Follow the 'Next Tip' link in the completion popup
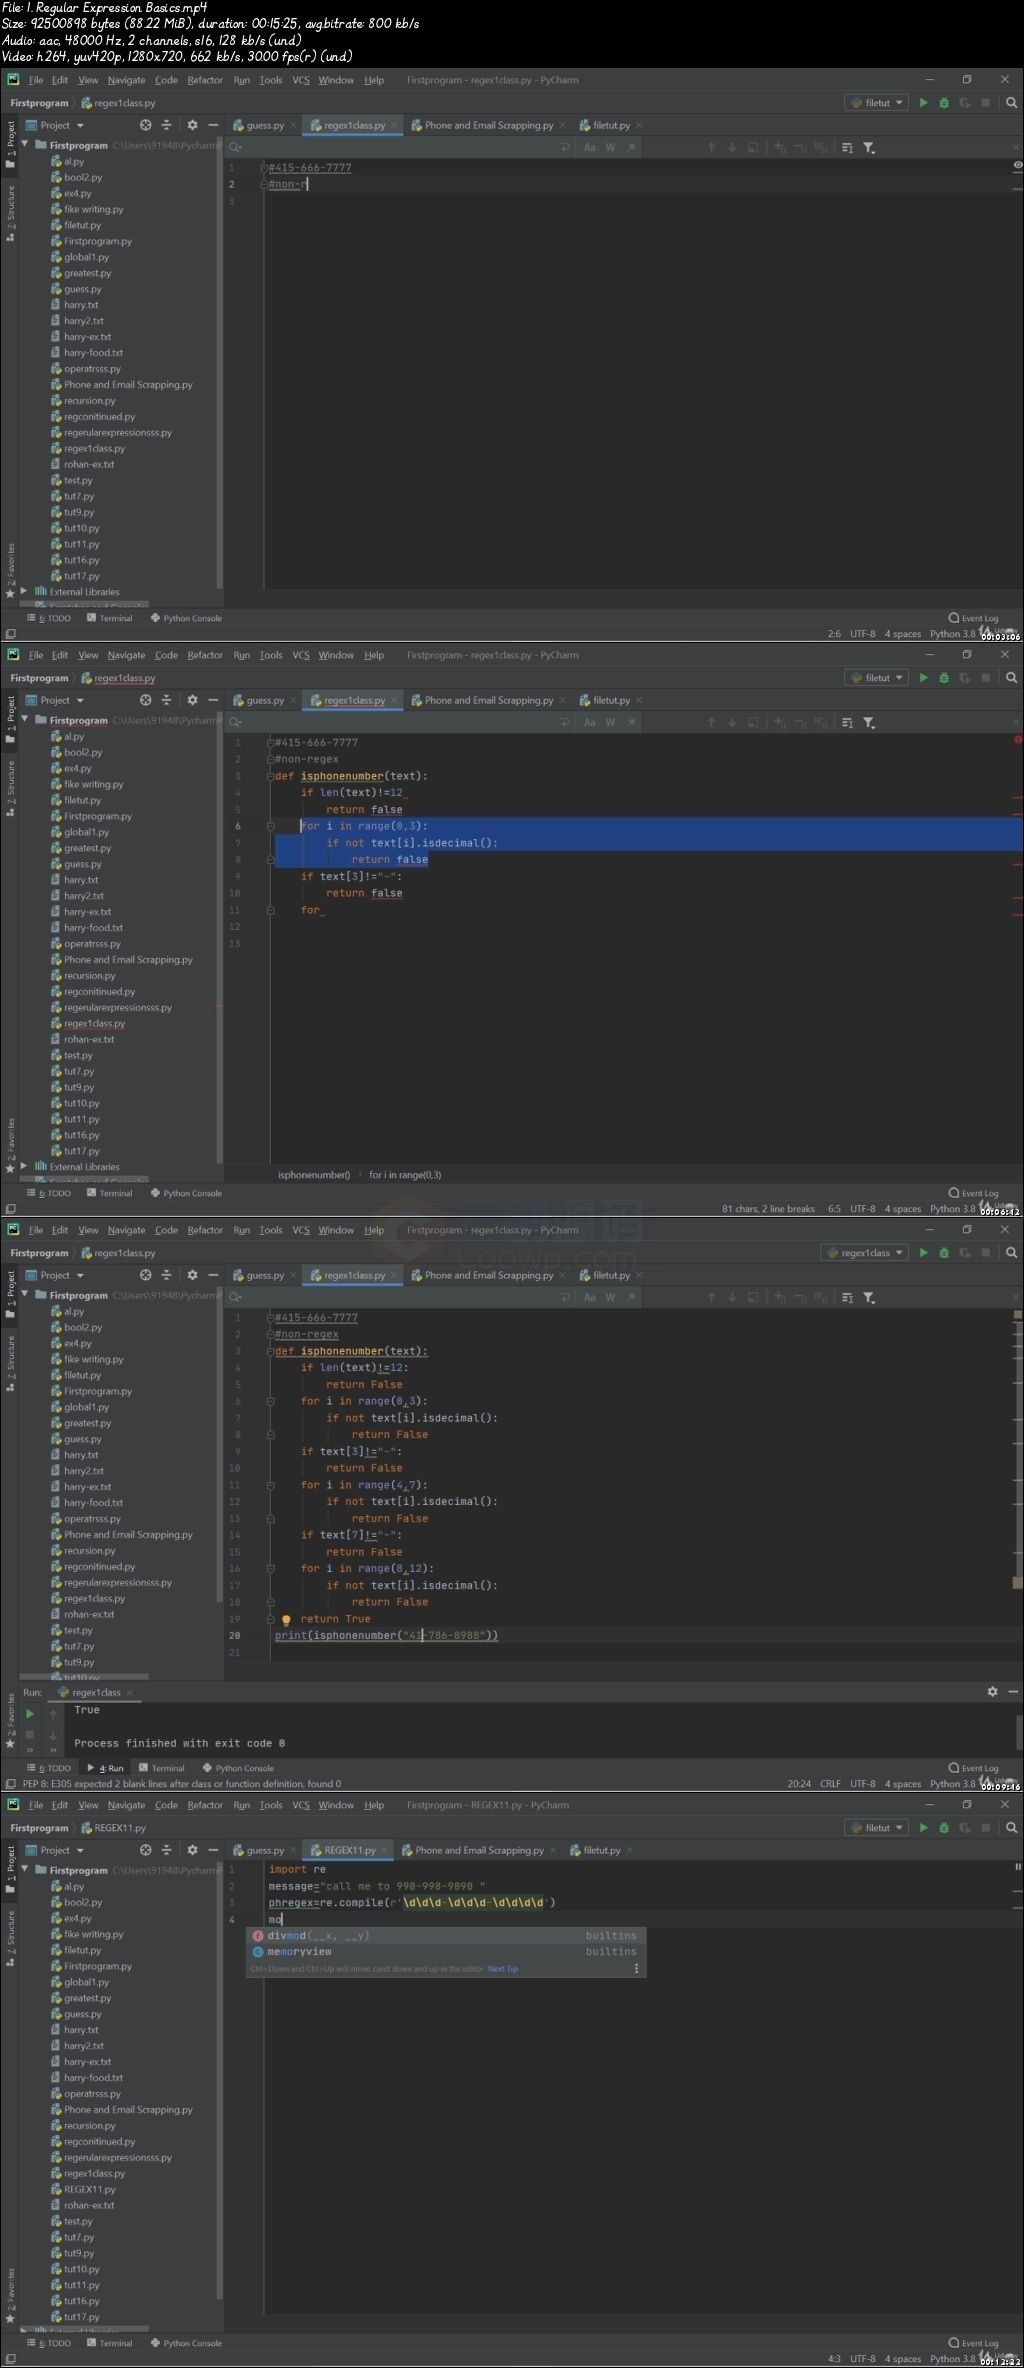1024x2368 pixels. coord(503,1969)
